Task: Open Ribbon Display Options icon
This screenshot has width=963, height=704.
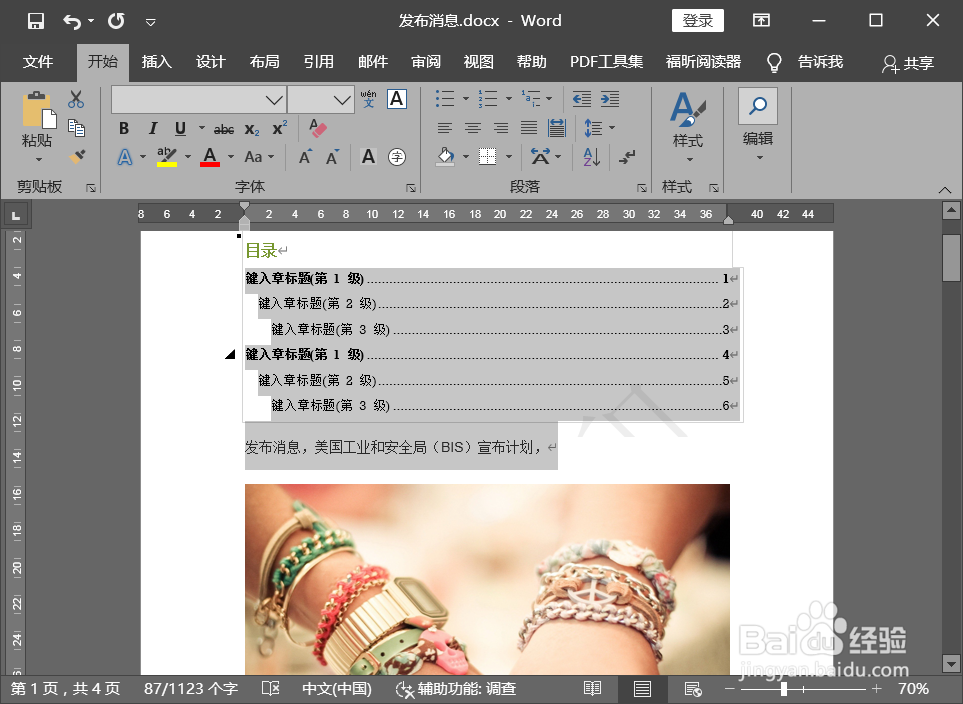Action: tap(762, 20)
